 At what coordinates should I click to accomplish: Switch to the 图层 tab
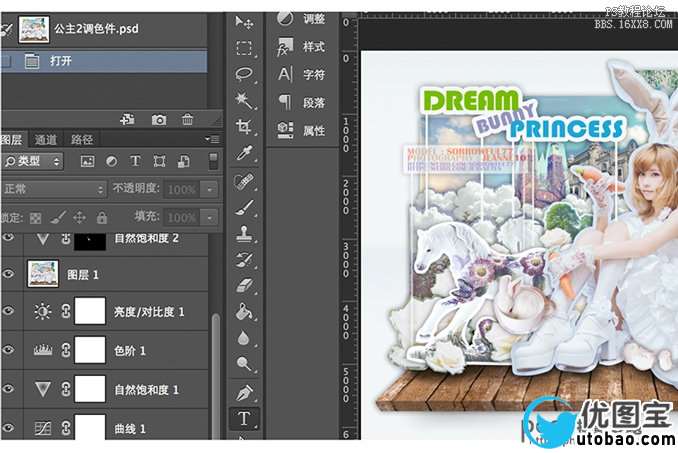12,139
